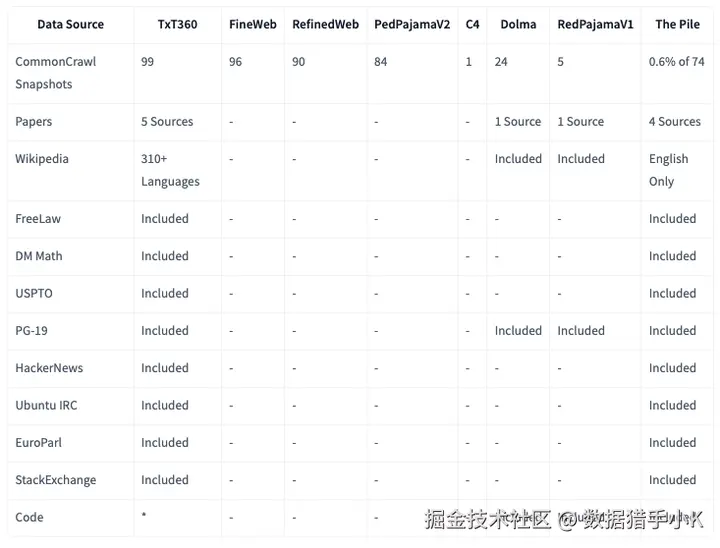
Task: Select Ubuntu IRC 'Included' under The Pile
Action: point(672,406)
